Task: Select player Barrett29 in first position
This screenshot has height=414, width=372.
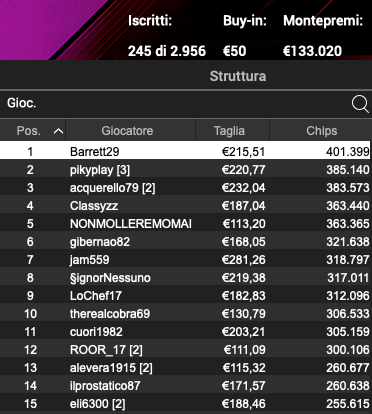Action: coord(185,152)
